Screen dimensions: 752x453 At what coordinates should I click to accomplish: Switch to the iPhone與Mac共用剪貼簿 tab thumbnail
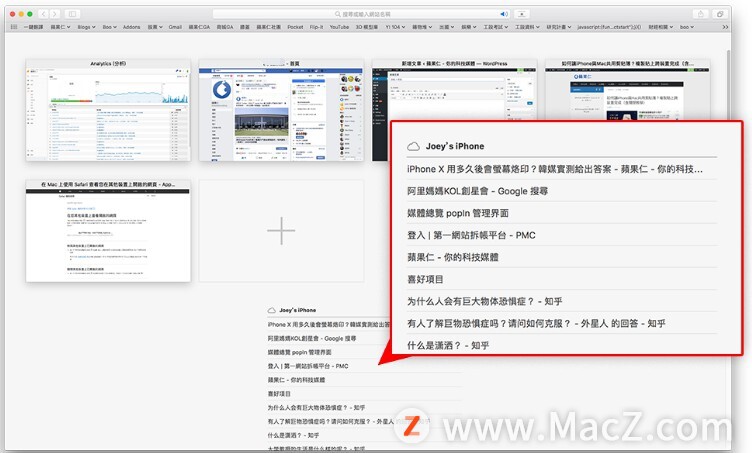(627, 90)
